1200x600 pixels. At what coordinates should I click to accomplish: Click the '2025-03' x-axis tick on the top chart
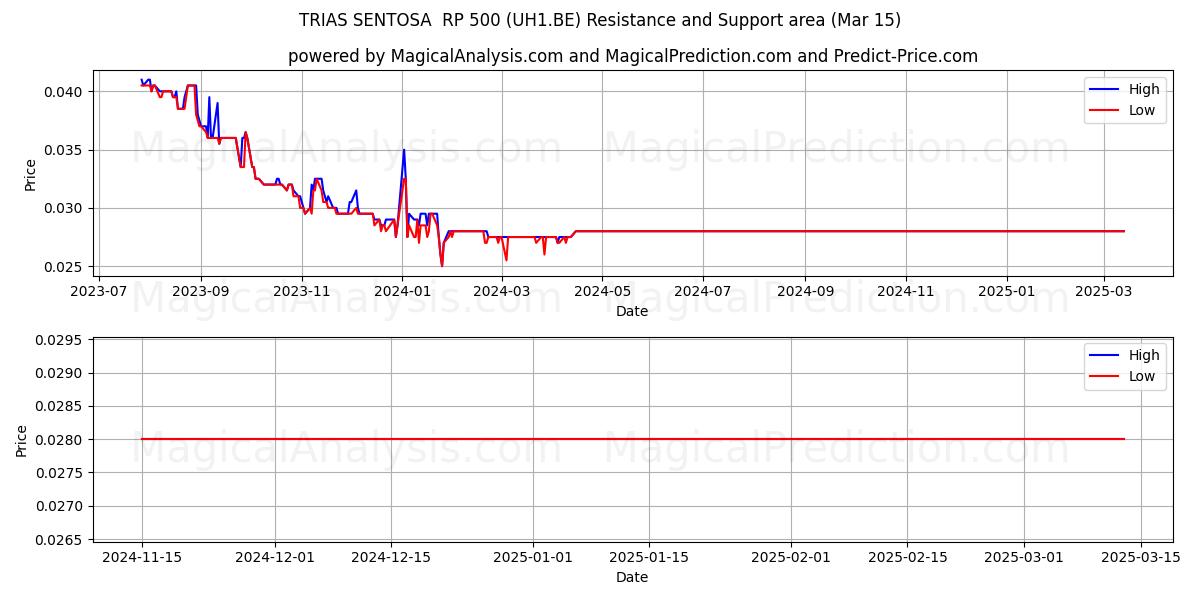pyautogui.click(x=1103, y=292)
